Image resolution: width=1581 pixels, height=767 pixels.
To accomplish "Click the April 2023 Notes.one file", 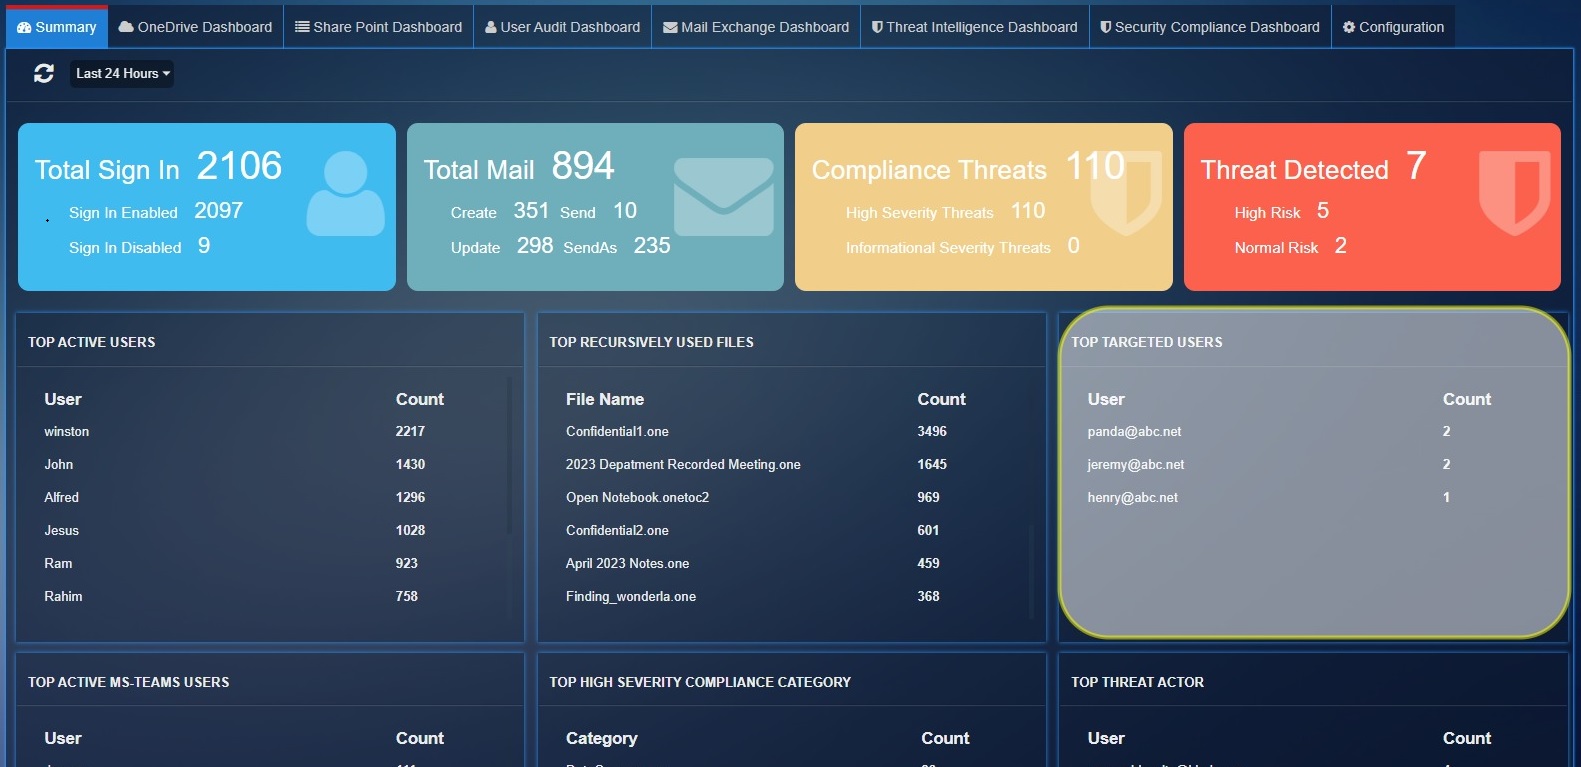I will [628, 564].
